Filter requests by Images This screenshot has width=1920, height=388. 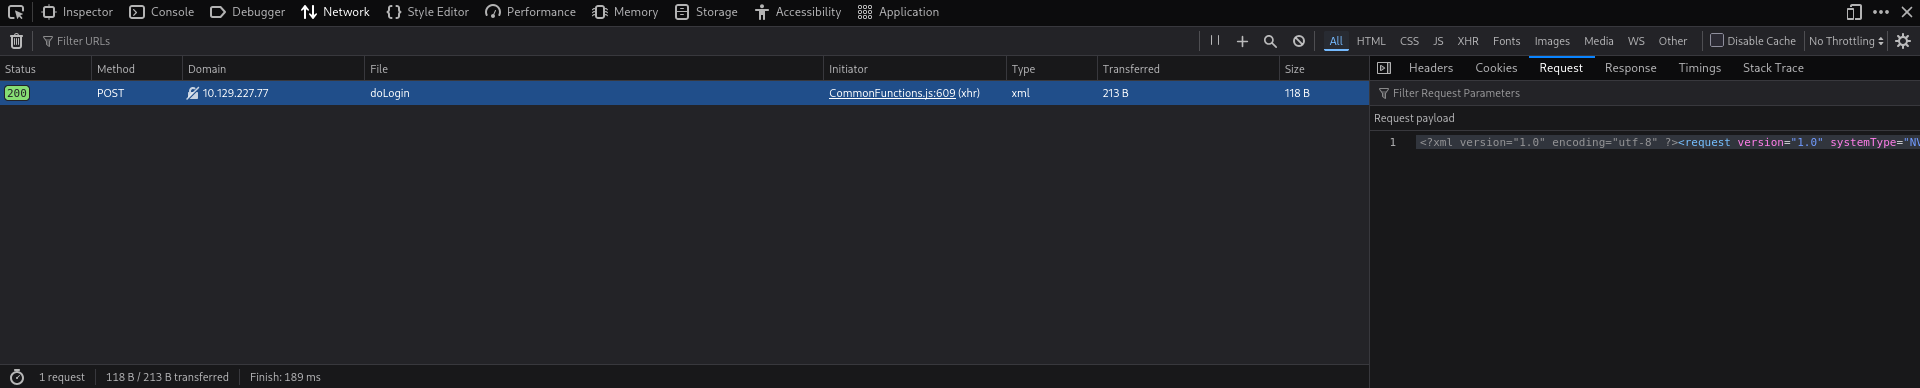[x=1552, y=41]
